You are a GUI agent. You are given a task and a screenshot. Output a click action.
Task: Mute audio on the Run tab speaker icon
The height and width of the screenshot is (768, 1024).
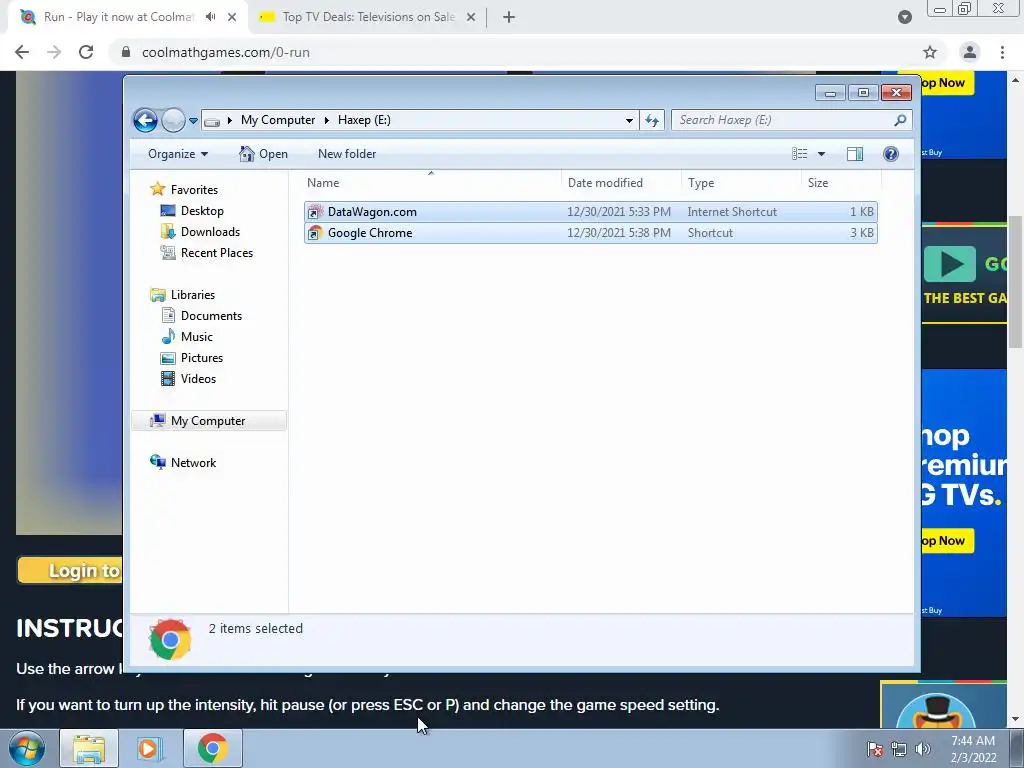click(x=210, y=17)
